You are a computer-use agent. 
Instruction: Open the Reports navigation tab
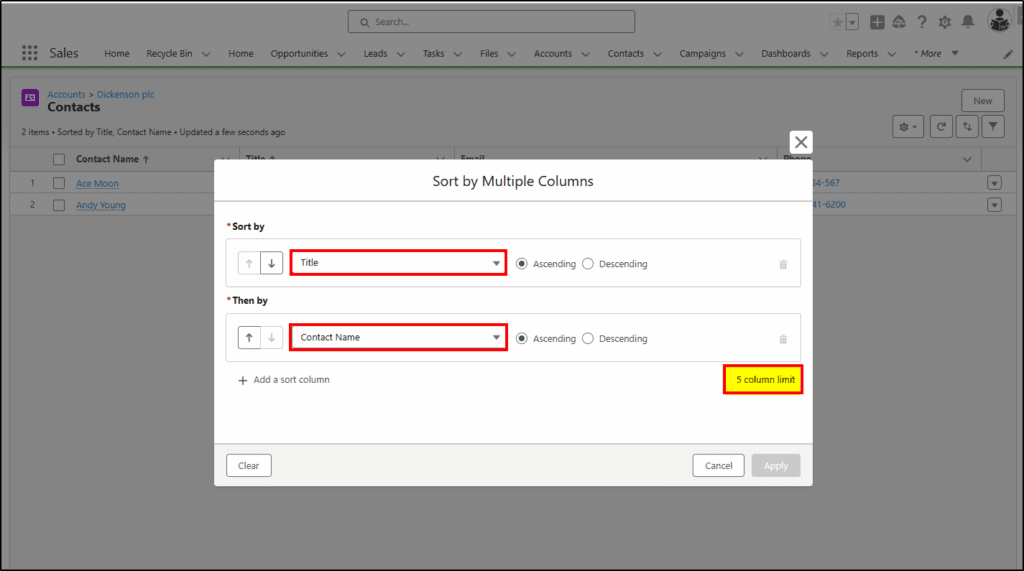click(x=862, y=54)
